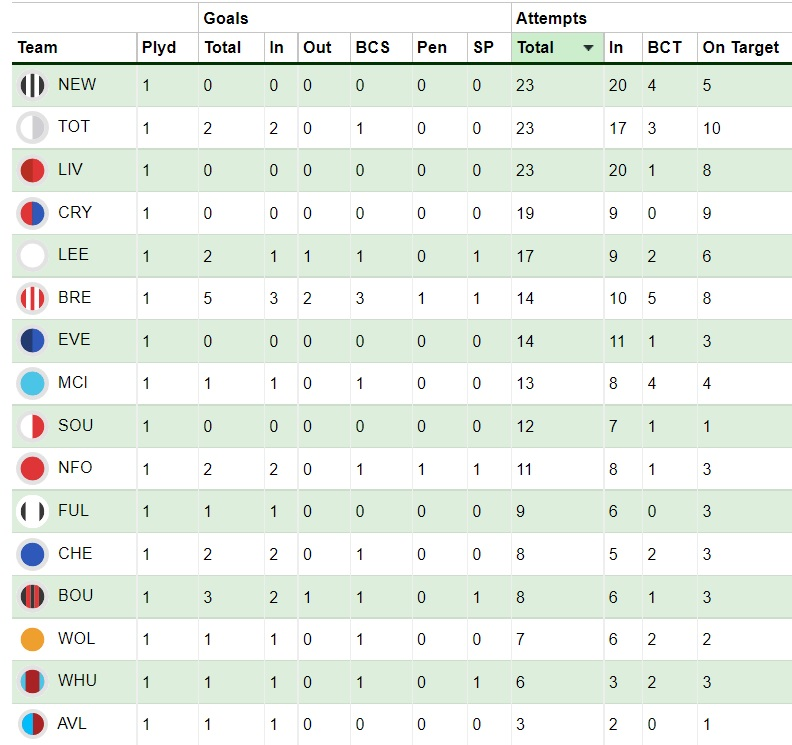Select the Brentford striped badge icon
Screen dimensions: 792x745
(32, 298)
